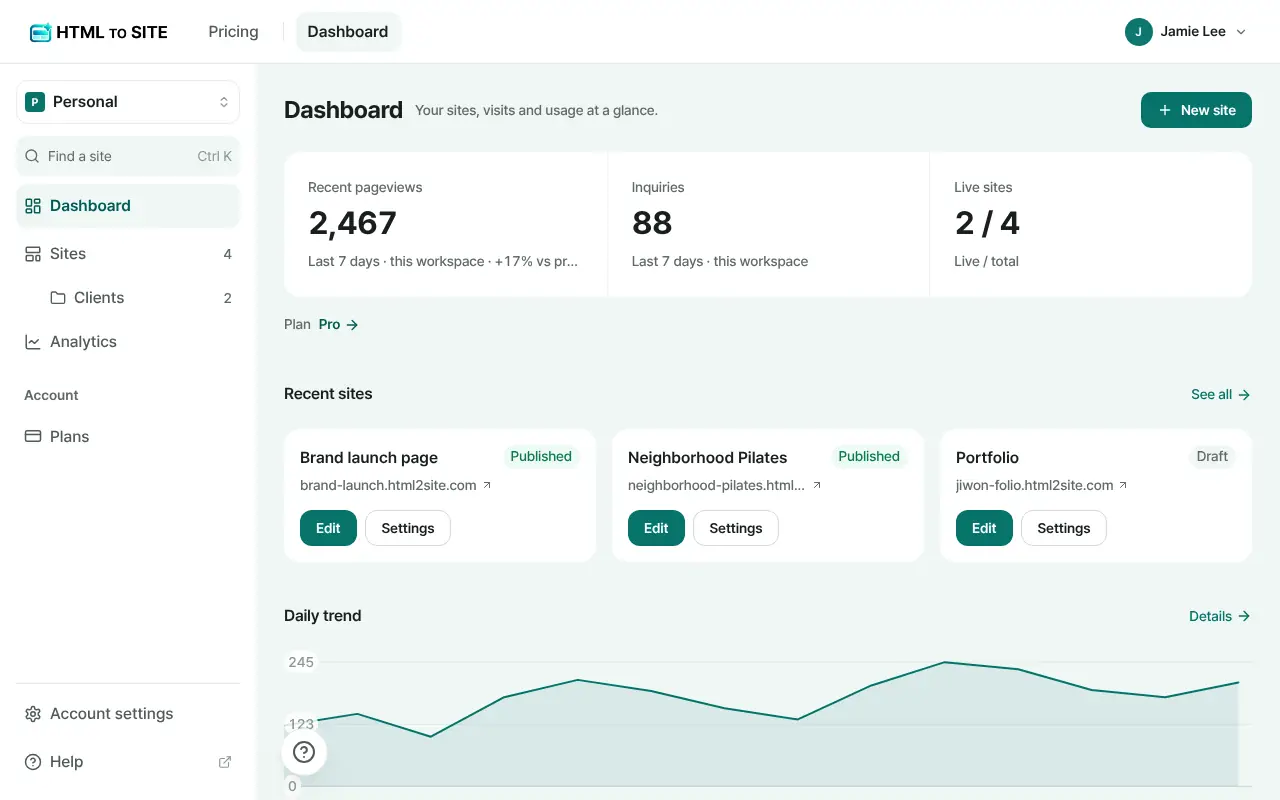Viewport: 1280px width, 800px height.
Task: Open Dashboard in the sidebar
Action: 128,206
